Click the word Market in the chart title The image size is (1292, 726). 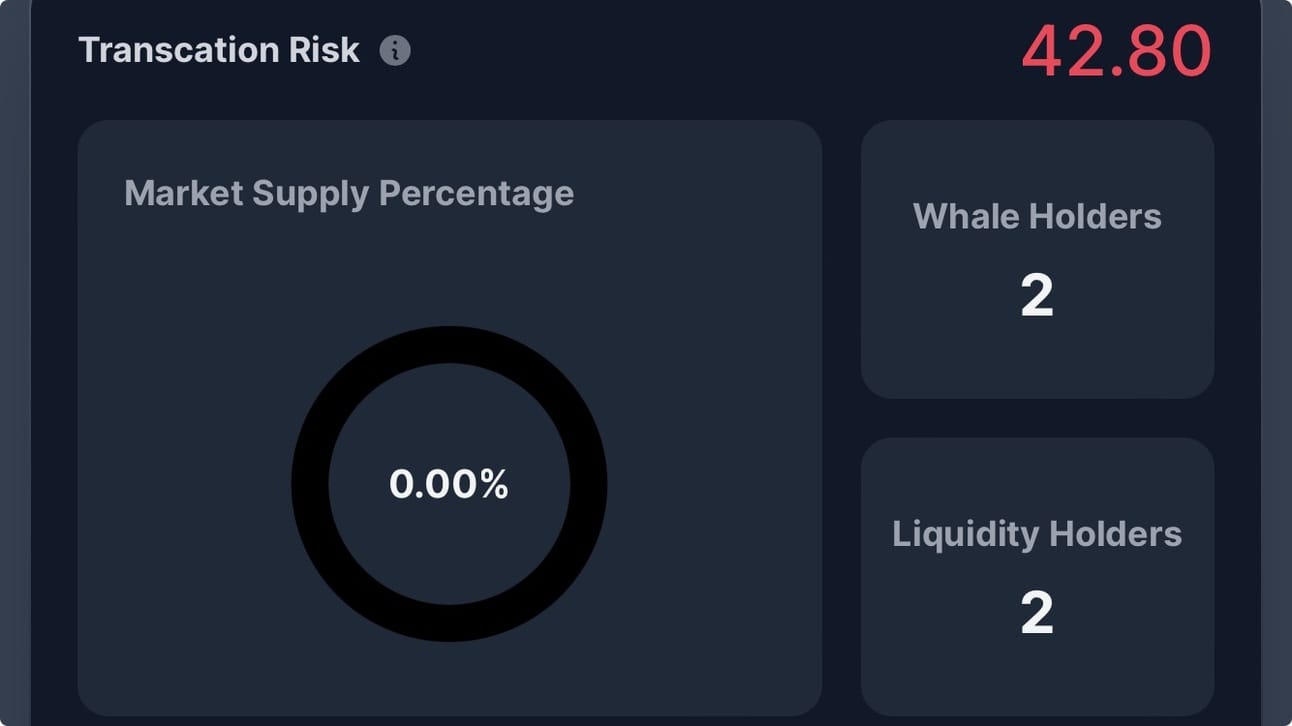(183, 193)
